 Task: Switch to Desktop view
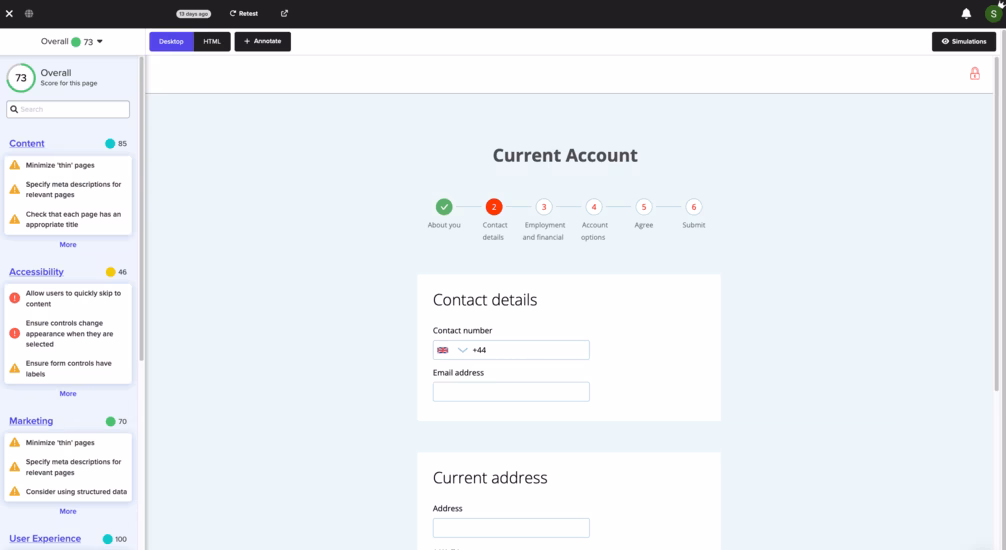coord(171,41)
